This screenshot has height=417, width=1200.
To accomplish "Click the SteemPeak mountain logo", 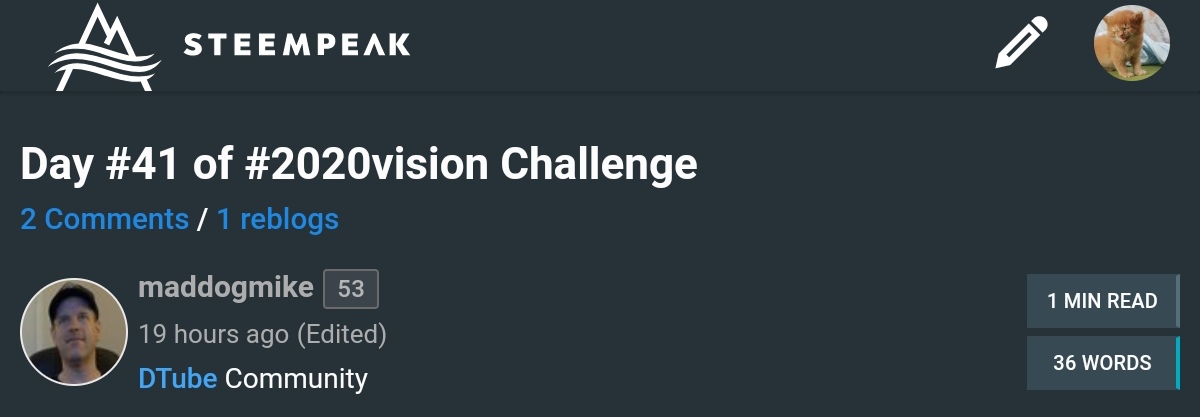I will [x=104, y=47].
